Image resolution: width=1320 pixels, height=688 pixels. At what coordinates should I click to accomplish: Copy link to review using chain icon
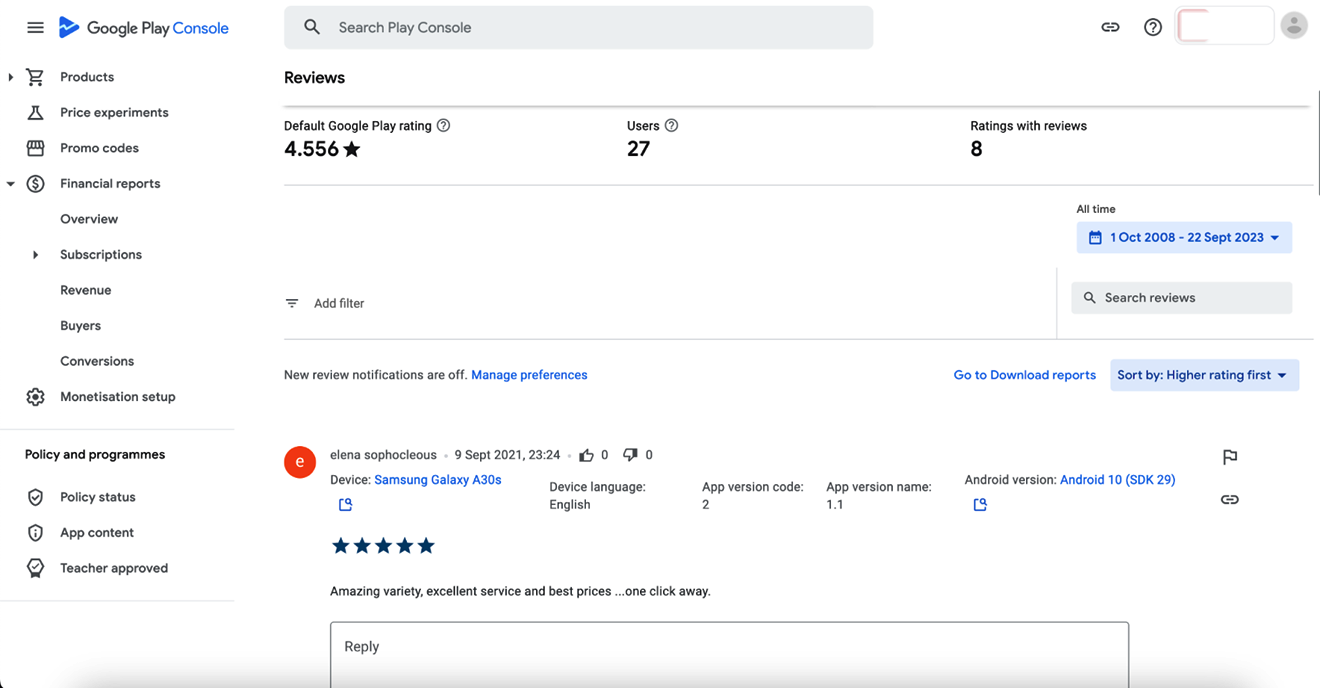click(x=1230, y=499)
